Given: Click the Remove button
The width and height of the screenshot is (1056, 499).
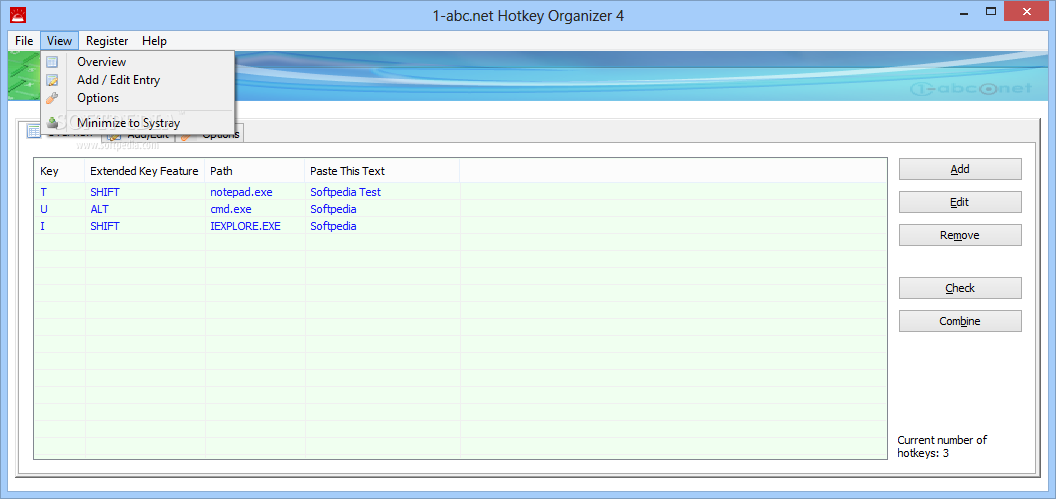Looking at the screenshot, I should (x=960, y=235).
